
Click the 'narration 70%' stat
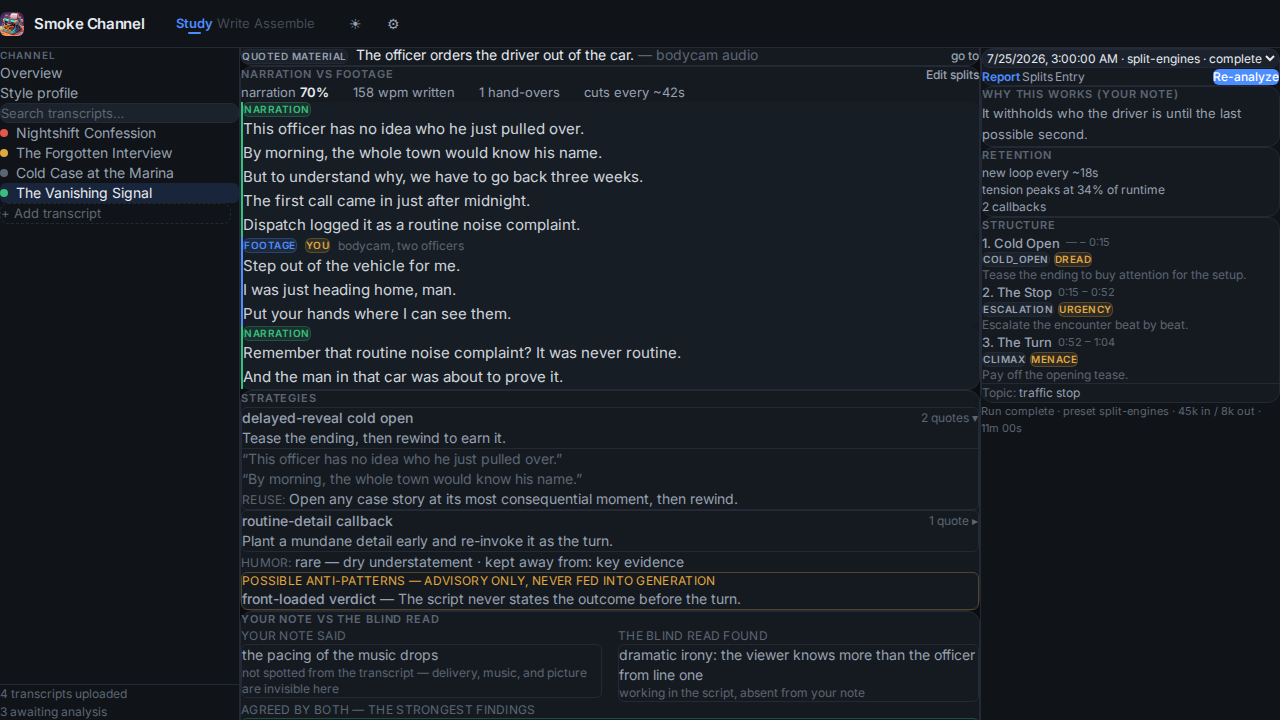click(x=285, y=92)
